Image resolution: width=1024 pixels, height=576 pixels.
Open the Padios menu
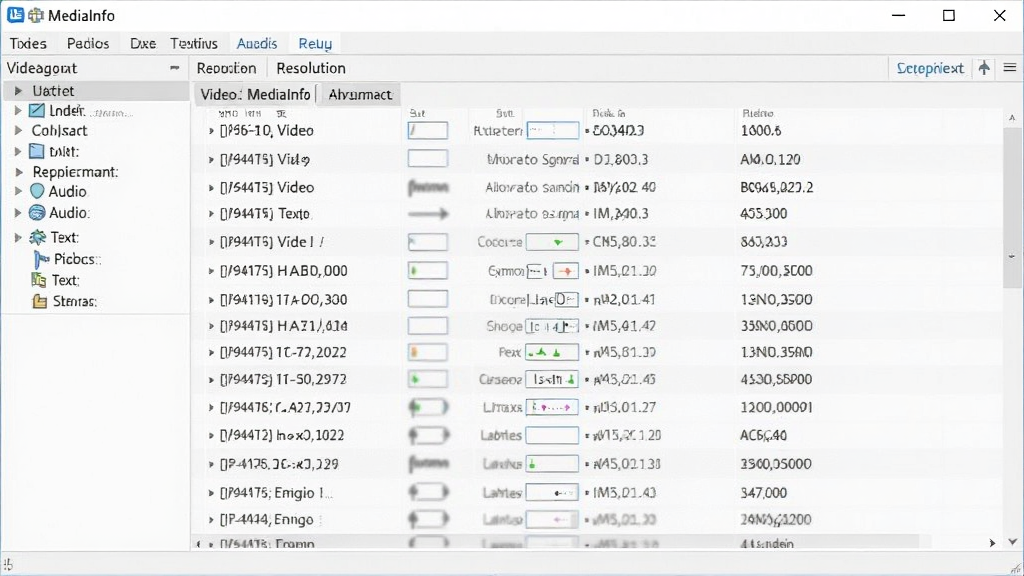pos(88,44)
